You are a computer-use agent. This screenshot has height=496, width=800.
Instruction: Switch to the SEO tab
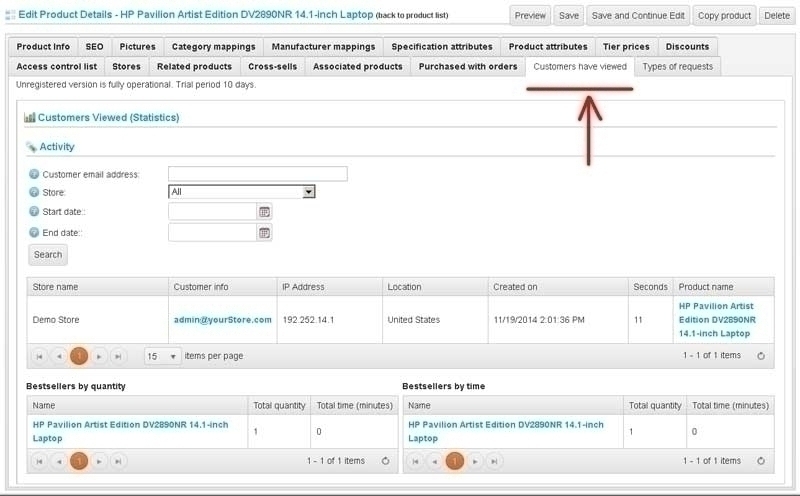94,46
